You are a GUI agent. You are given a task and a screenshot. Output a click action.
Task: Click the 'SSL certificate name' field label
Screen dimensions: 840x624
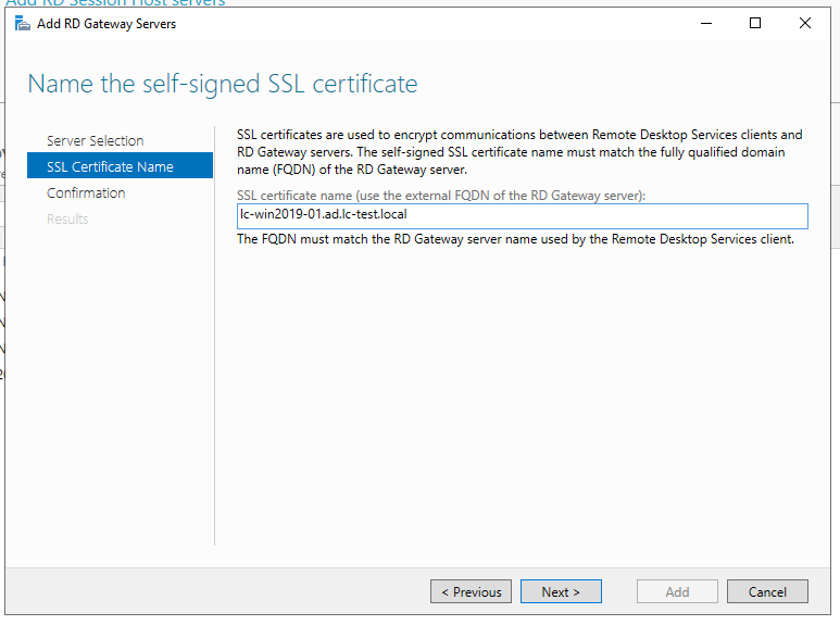[442, 194]
